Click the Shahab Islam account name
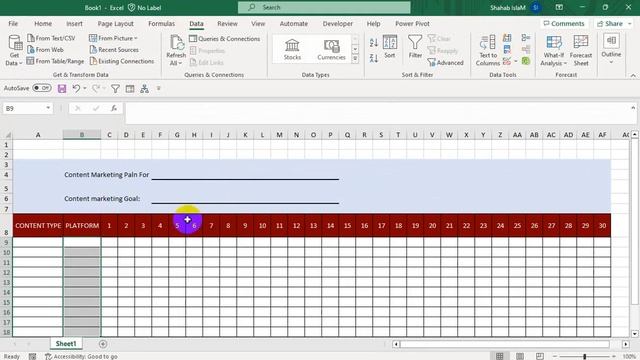The image size is (640, 360). (x=507, y=7)
